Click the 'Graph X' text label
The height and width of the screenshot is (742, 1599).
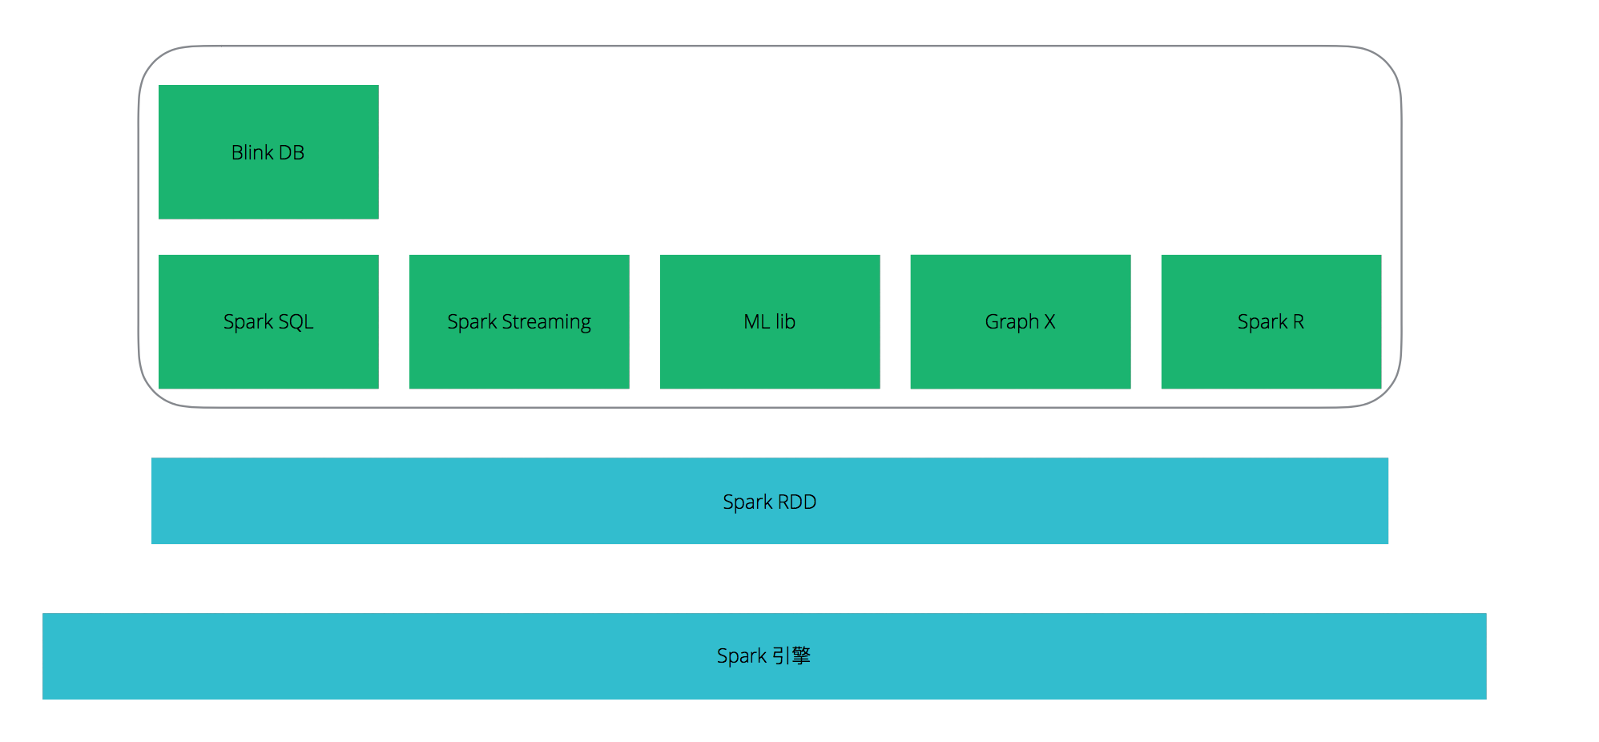point(1020,322)
